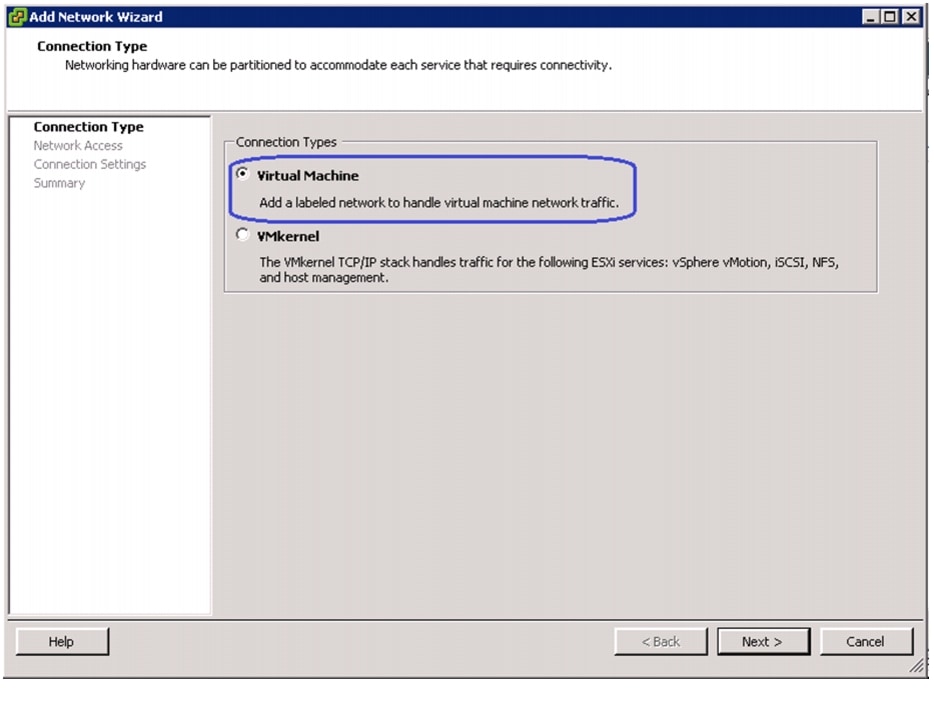Click the grayed Back button
This screenshot has height=706, width=934.
(661, 641)
